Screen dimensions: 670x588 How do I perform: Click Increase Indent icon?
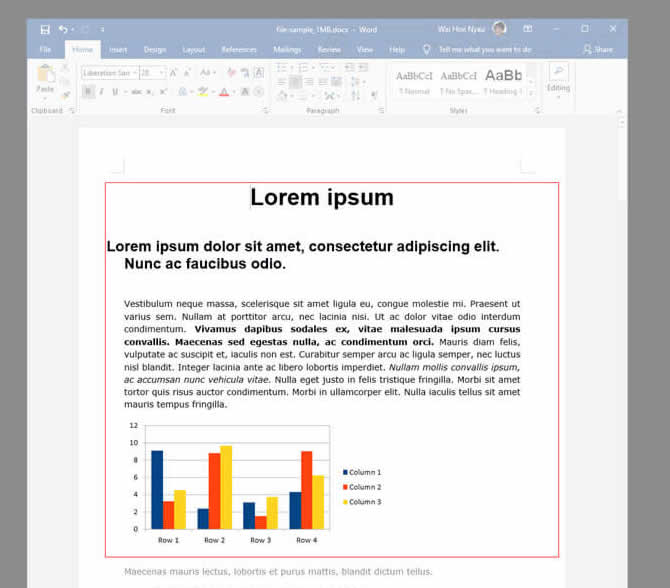tap(363, 67)
